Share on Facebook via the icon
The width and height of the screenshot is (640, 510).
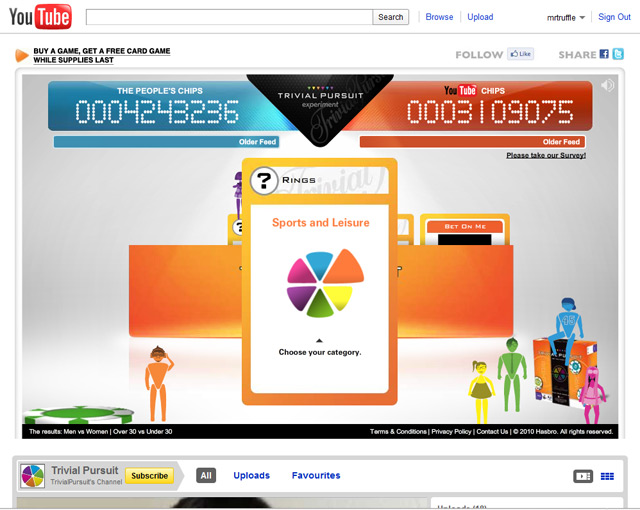[605, 54]
